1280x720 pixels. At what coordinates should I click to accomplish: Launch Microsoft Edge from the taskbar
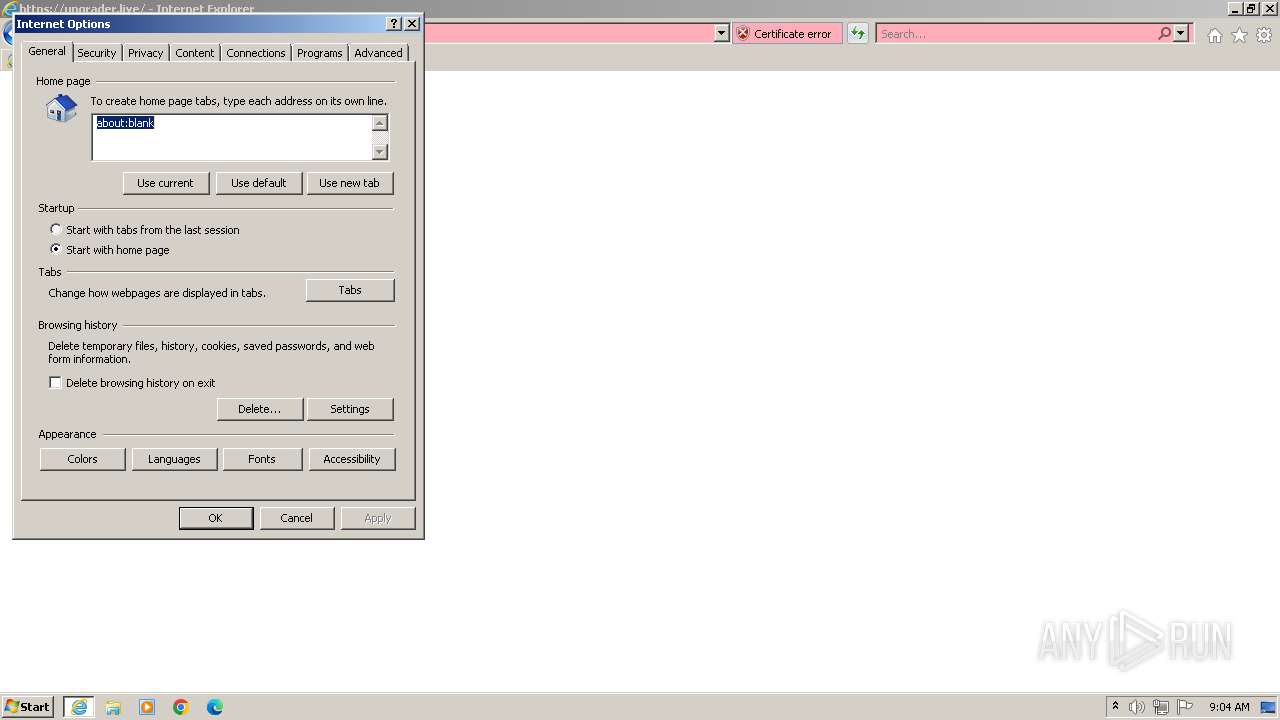tap(215, 707)
